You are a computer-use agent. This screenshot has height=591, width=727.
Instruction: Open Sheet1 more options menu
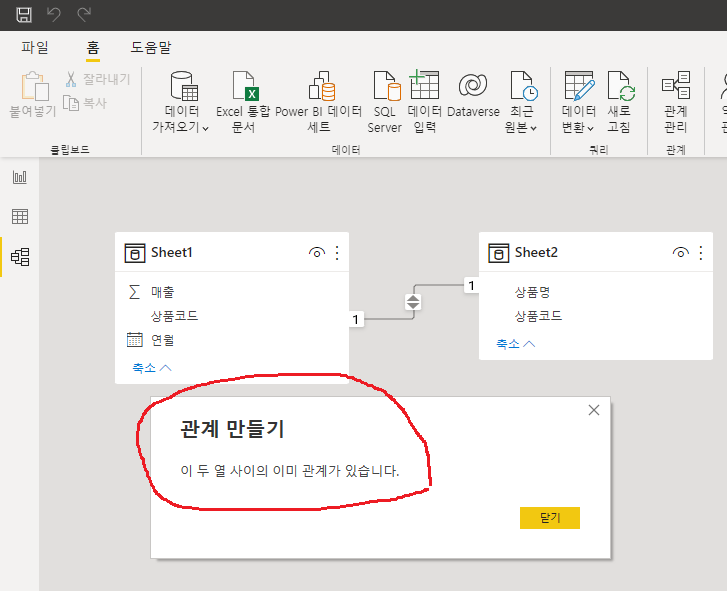[337, 253]
